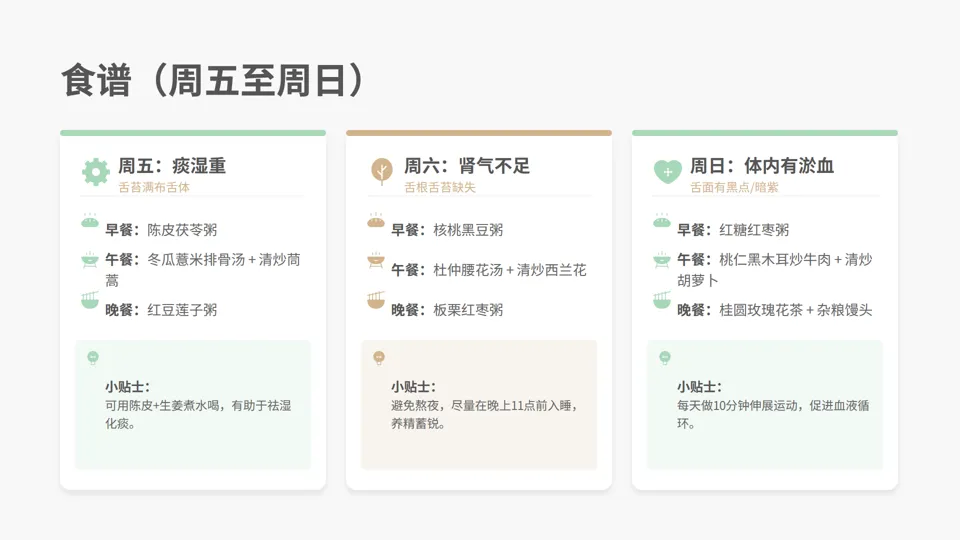The image size is (960, 540).
Task: Click the heart icon beside 周日
Action: tap(668, 172)
